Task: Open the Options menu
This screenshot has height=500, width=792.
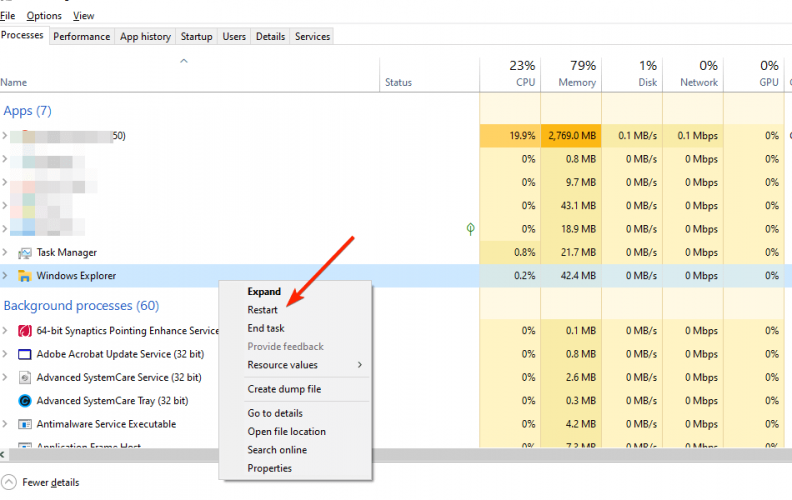Action: (44, 16)
